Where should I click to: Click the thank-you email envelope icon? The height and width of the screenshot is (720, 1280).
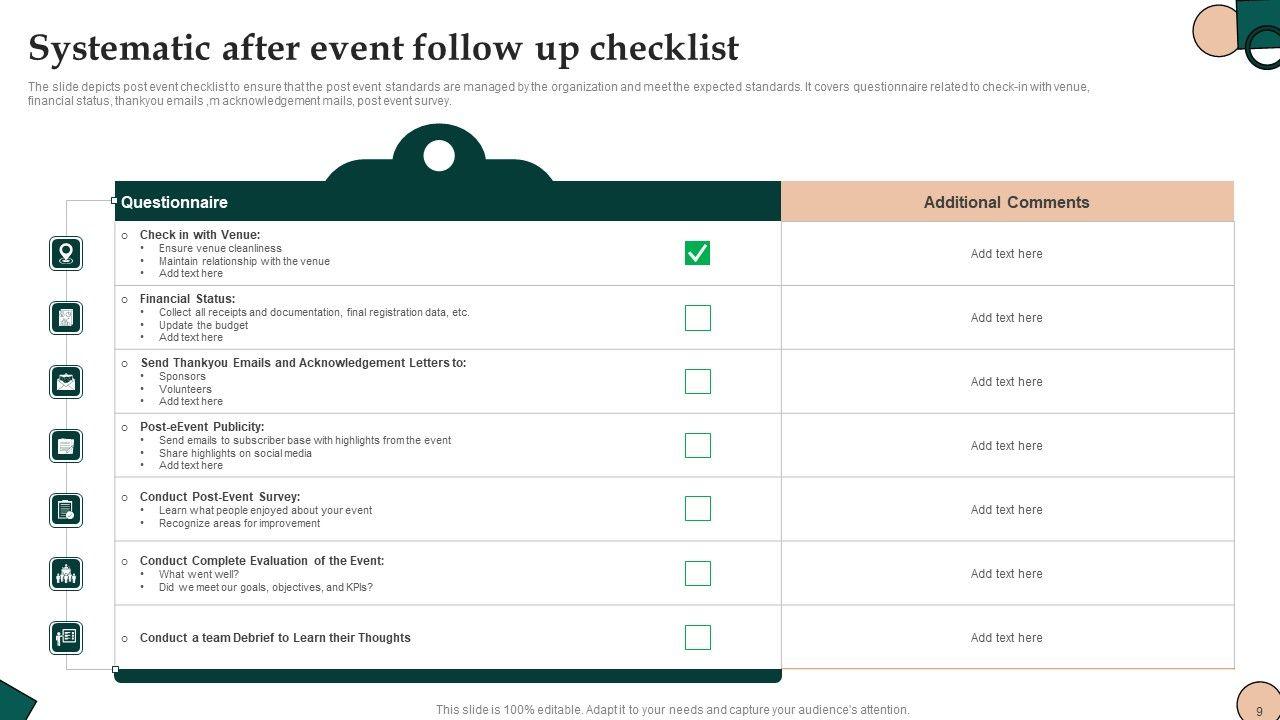66,382
